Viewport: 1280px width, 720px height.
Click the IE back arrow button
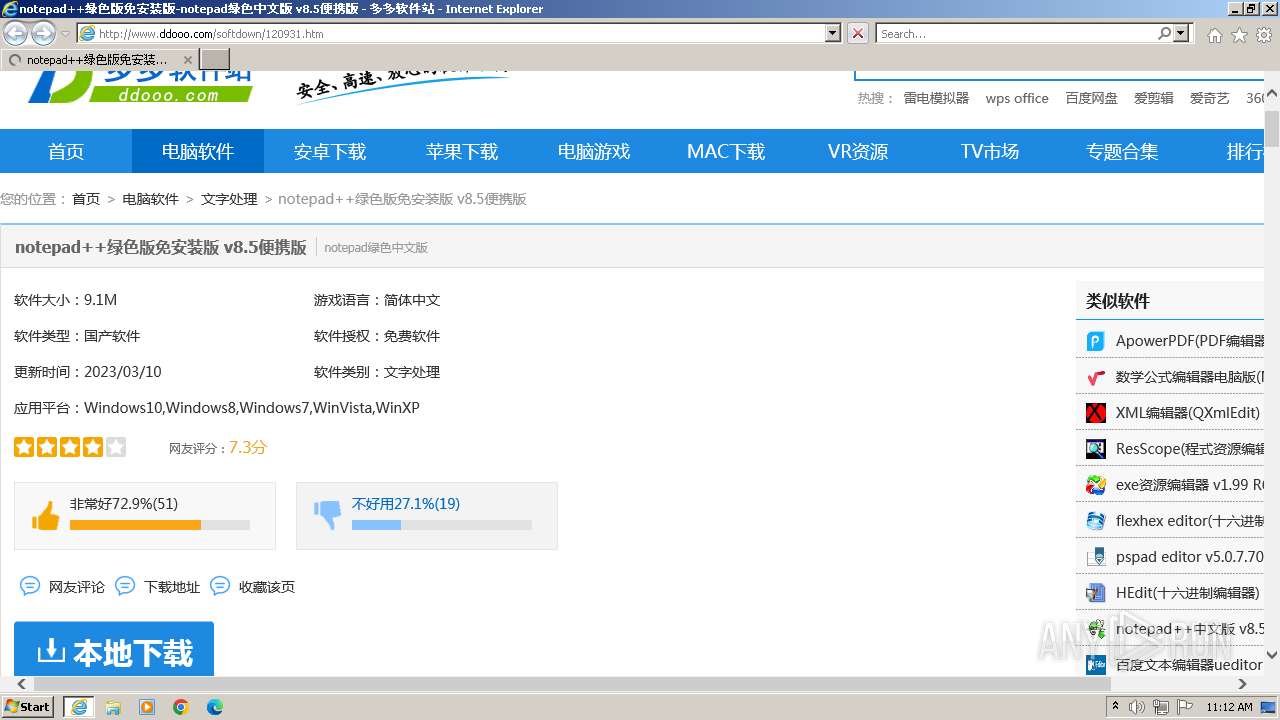[16, 33]
